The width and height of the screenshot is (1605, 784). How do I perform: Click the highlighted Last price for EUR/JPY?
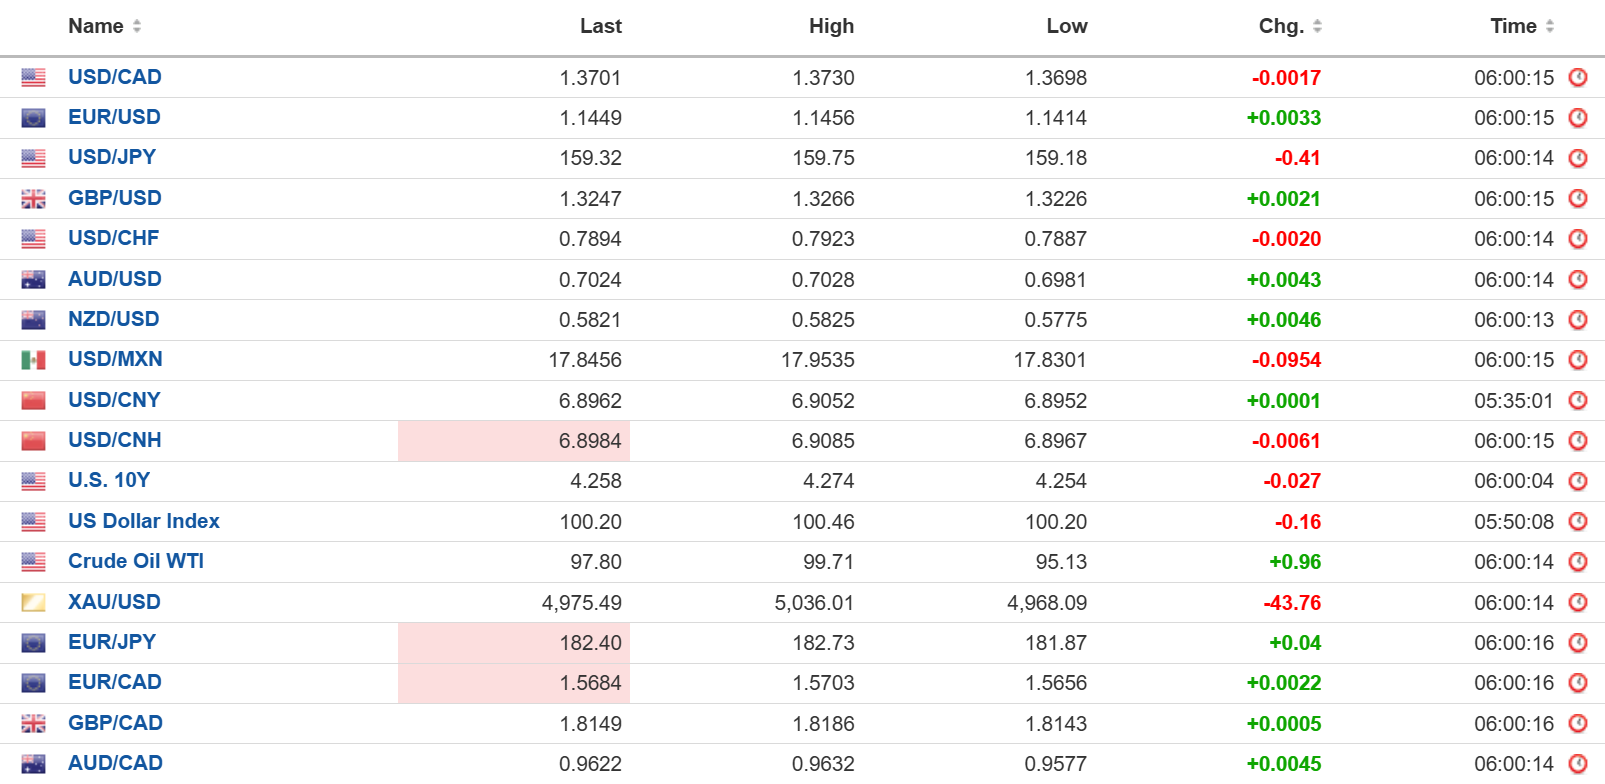tap(590, 643)
